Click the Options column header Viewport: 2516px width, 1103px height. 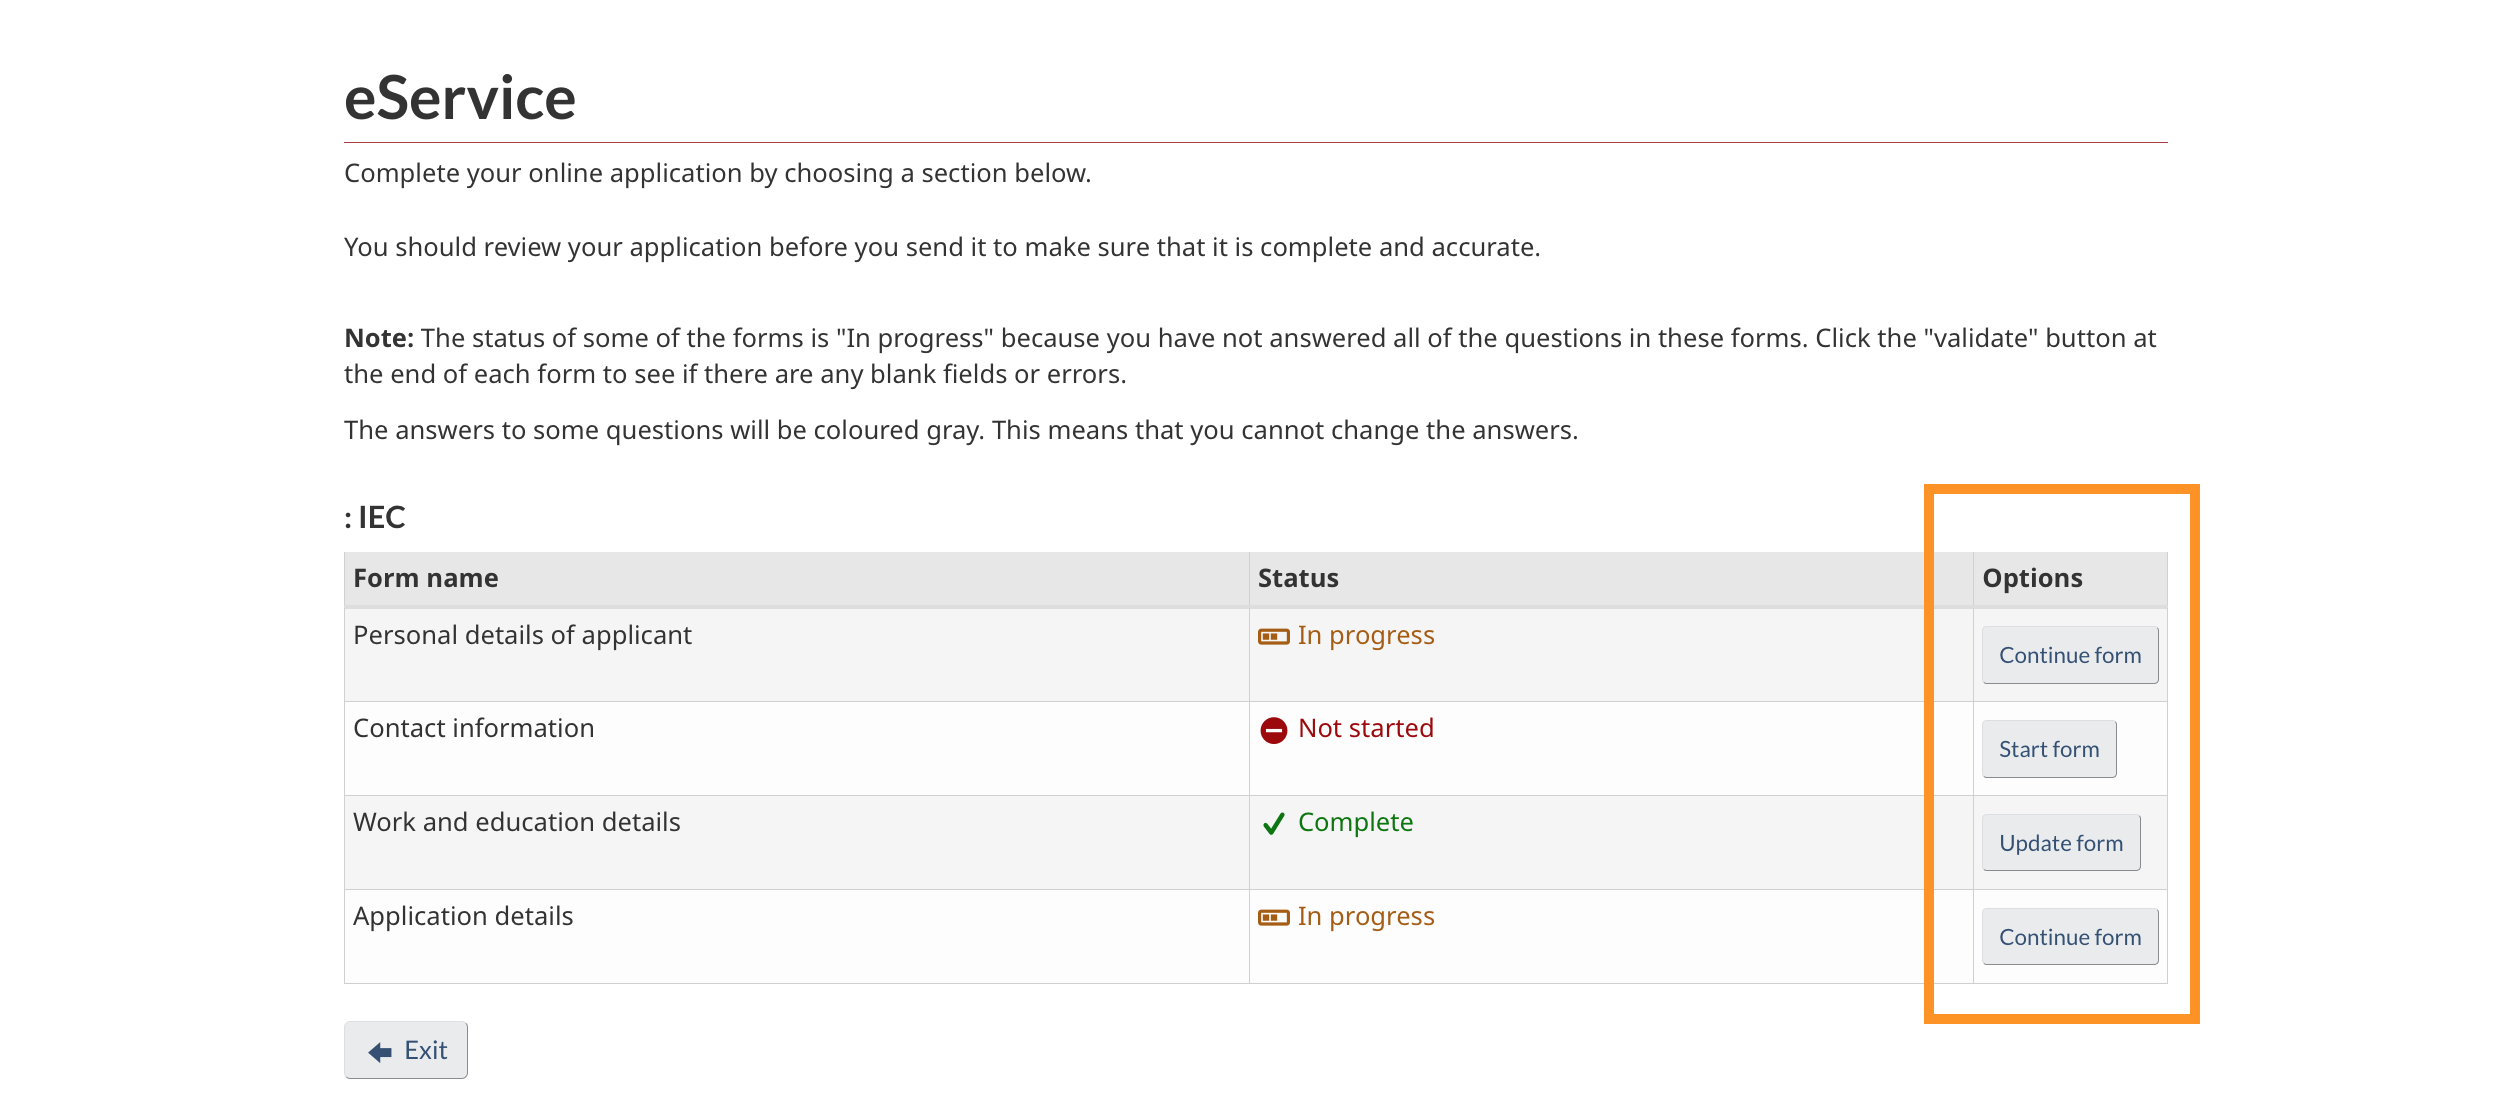tap(2032, 578)
